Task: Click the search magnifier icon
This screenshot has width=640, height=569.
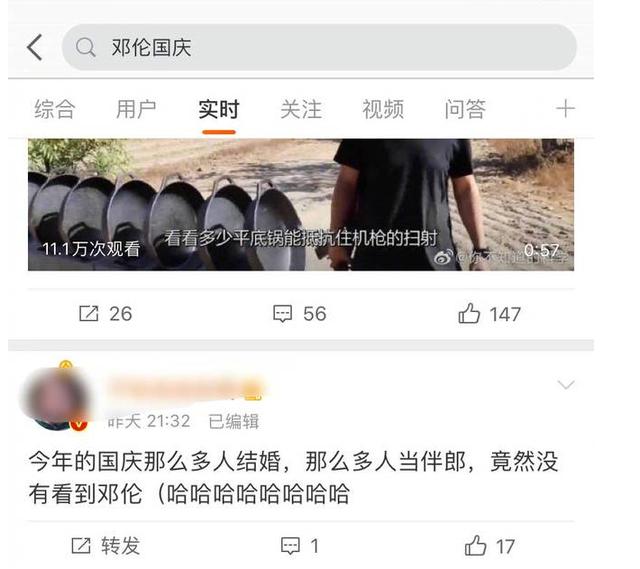Action: tap(85, 47)
